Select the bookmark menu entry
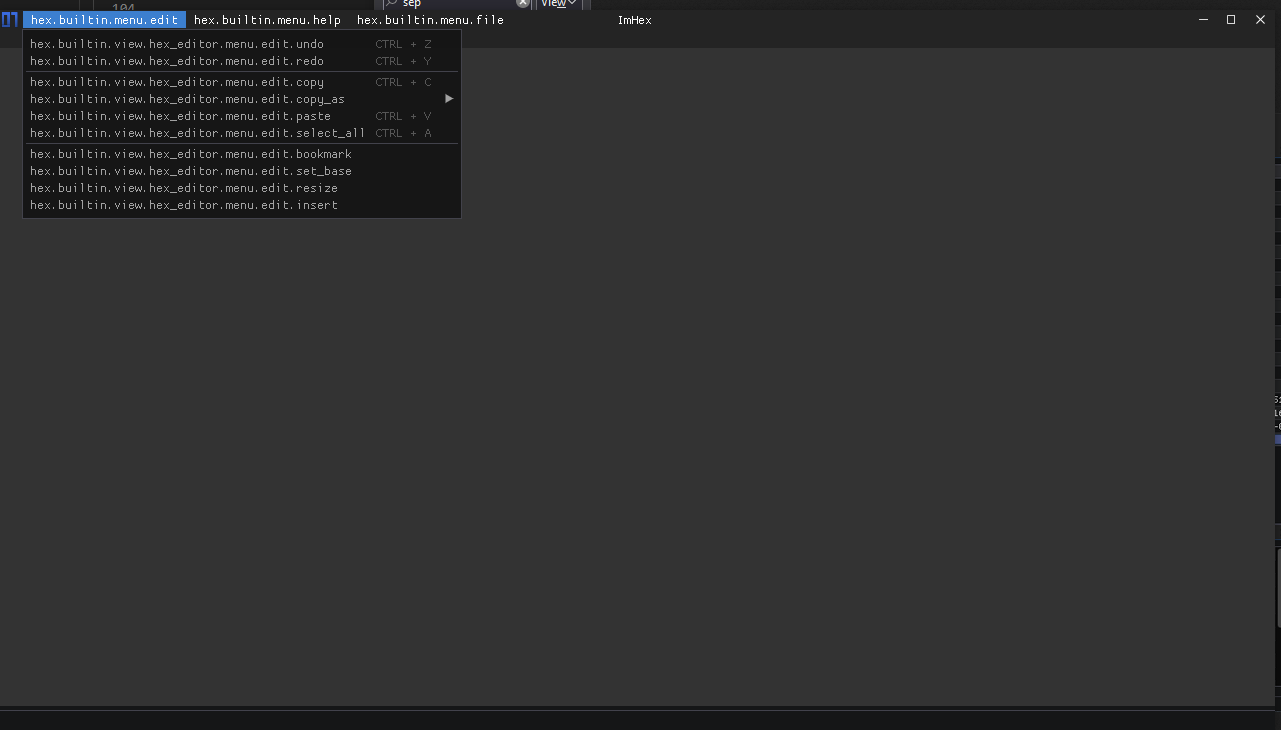The image size is (1281, 730). (x=190, y=153)
